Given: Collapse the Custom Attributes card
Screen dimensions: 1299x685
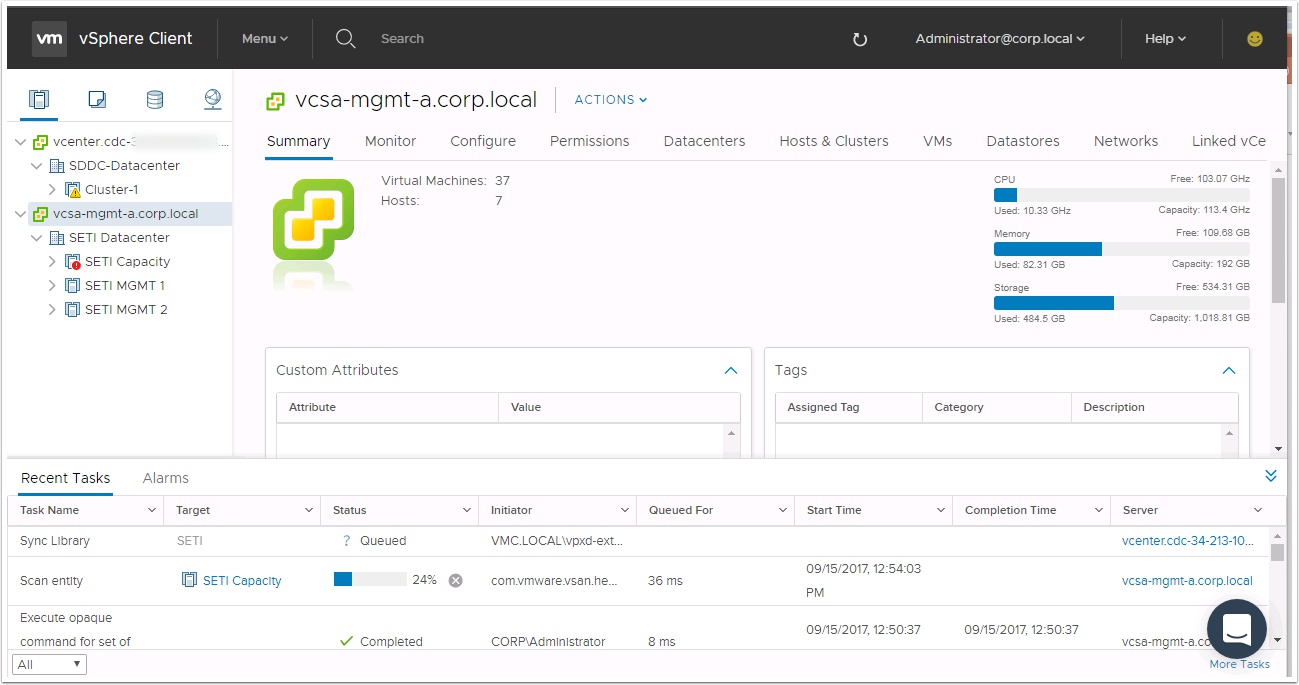Looking at the screenshot, I should [731, 370].
